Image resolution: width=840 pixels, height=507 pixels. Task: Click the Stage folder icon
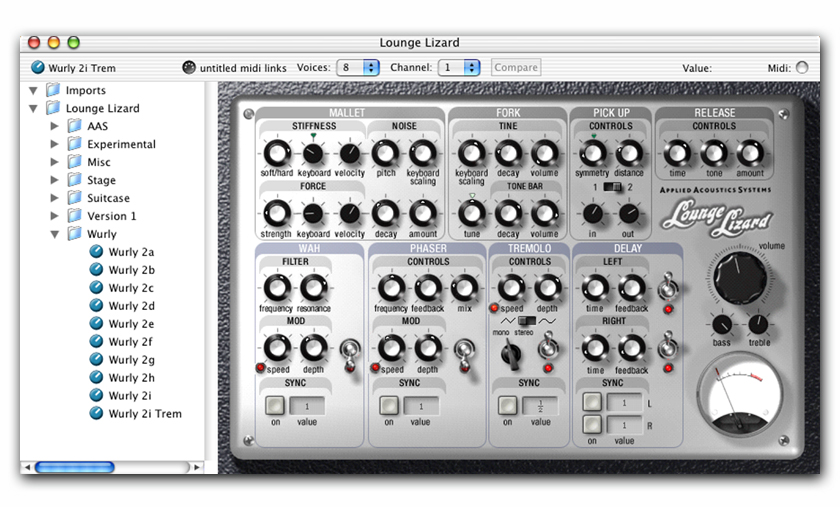click(74, 180)
